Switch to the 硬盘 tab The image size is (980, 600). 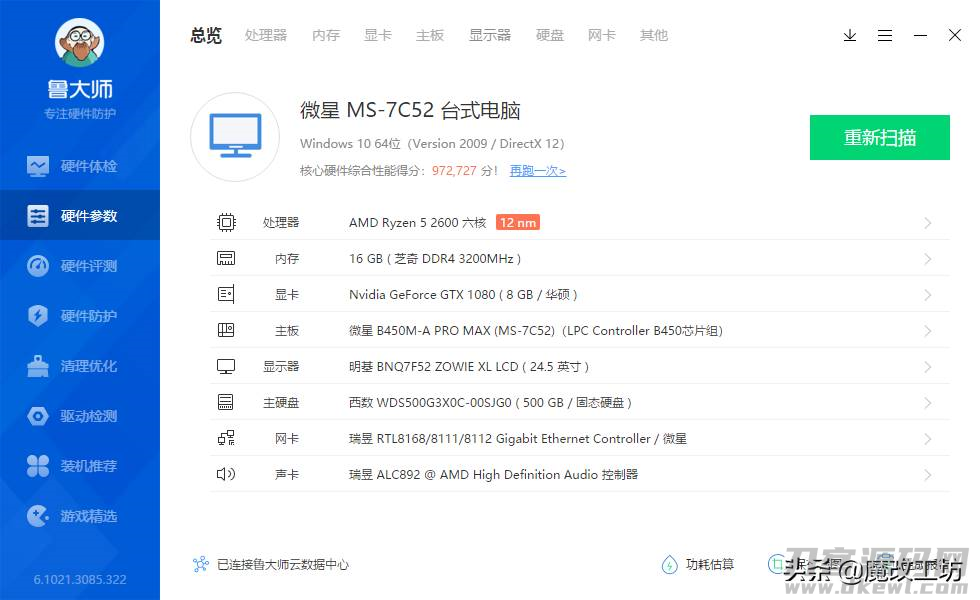click(550, 36)
